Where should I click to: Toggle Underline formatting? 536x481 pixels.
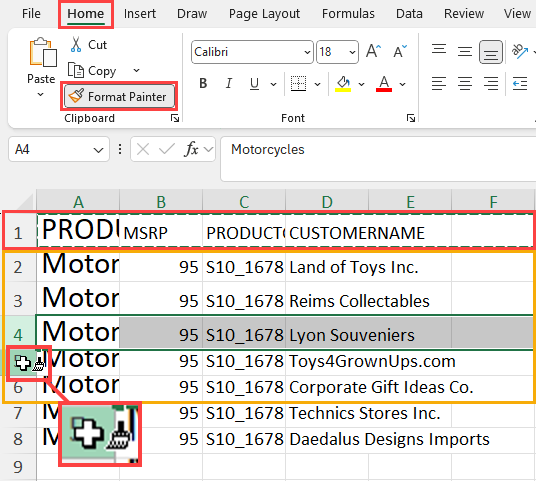point(254,83)
